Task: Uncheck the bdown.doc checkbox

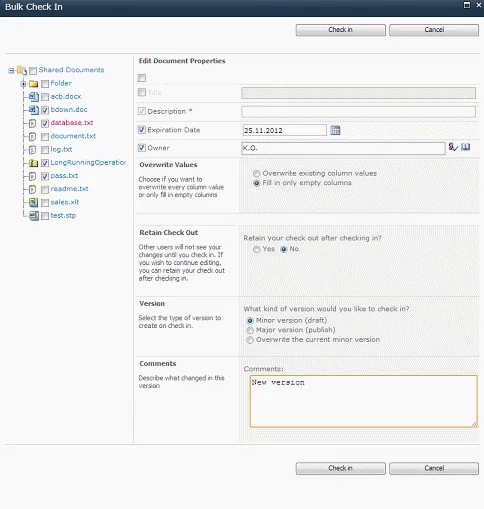Action: 45,110
